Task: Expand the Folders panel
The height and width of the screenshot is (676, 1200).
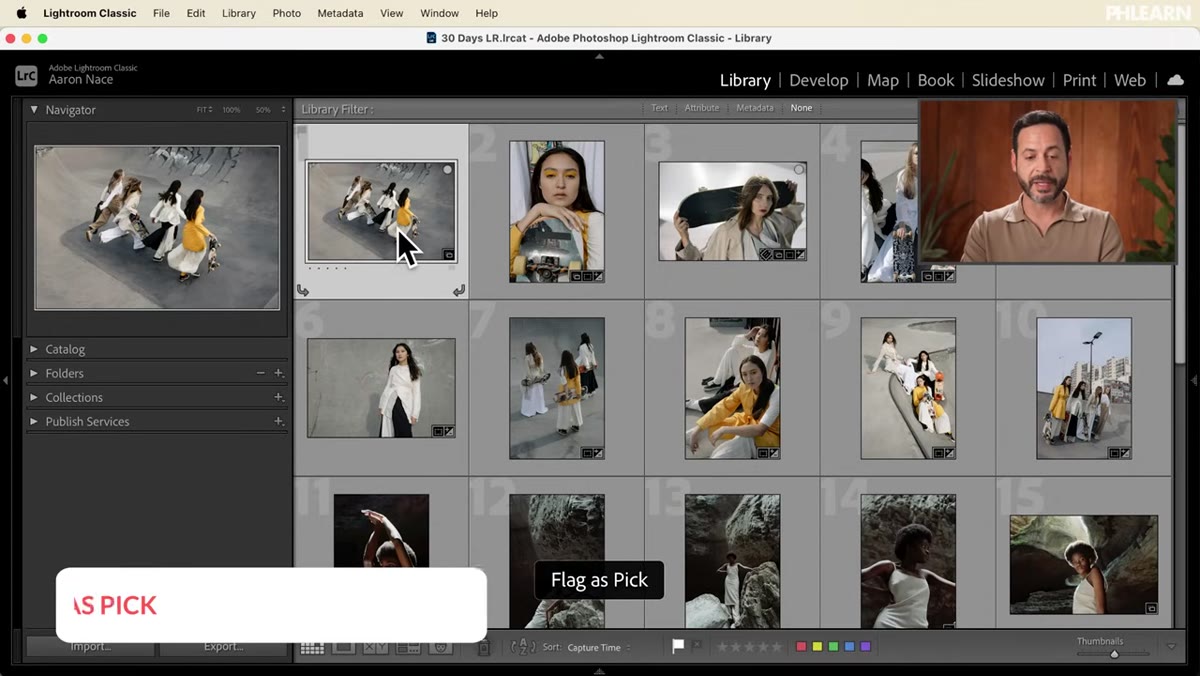Action: (34, 373)
